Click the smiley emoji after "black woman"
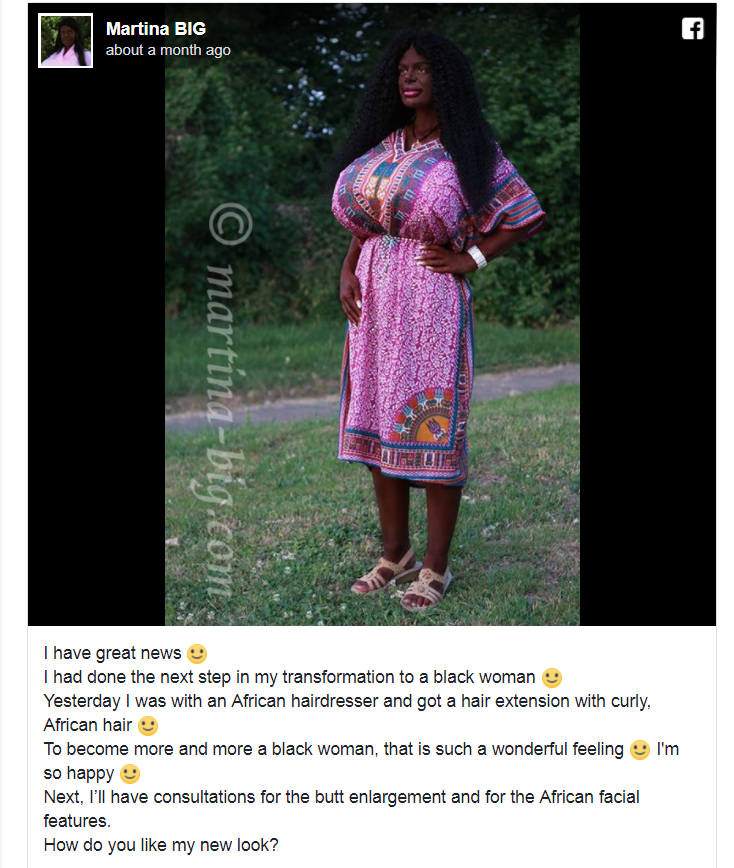Screen dimensions: 734x868 tap(551, 678)
